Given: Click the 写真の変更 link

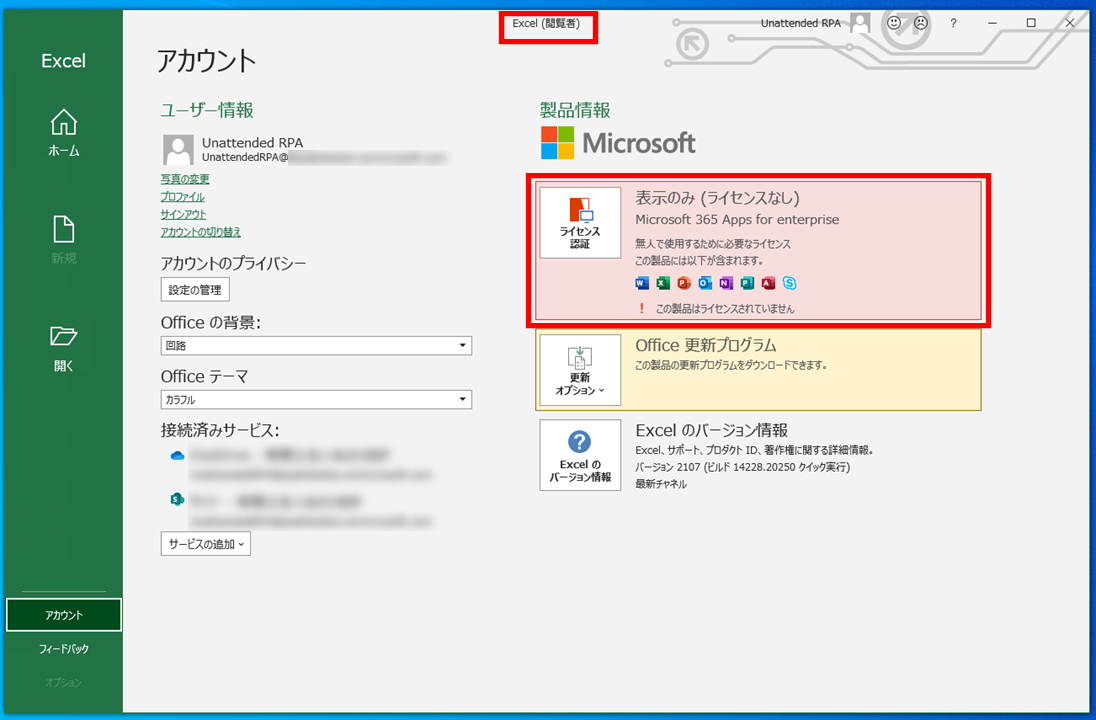Looking at the screenshot, I should coord(185,179).
